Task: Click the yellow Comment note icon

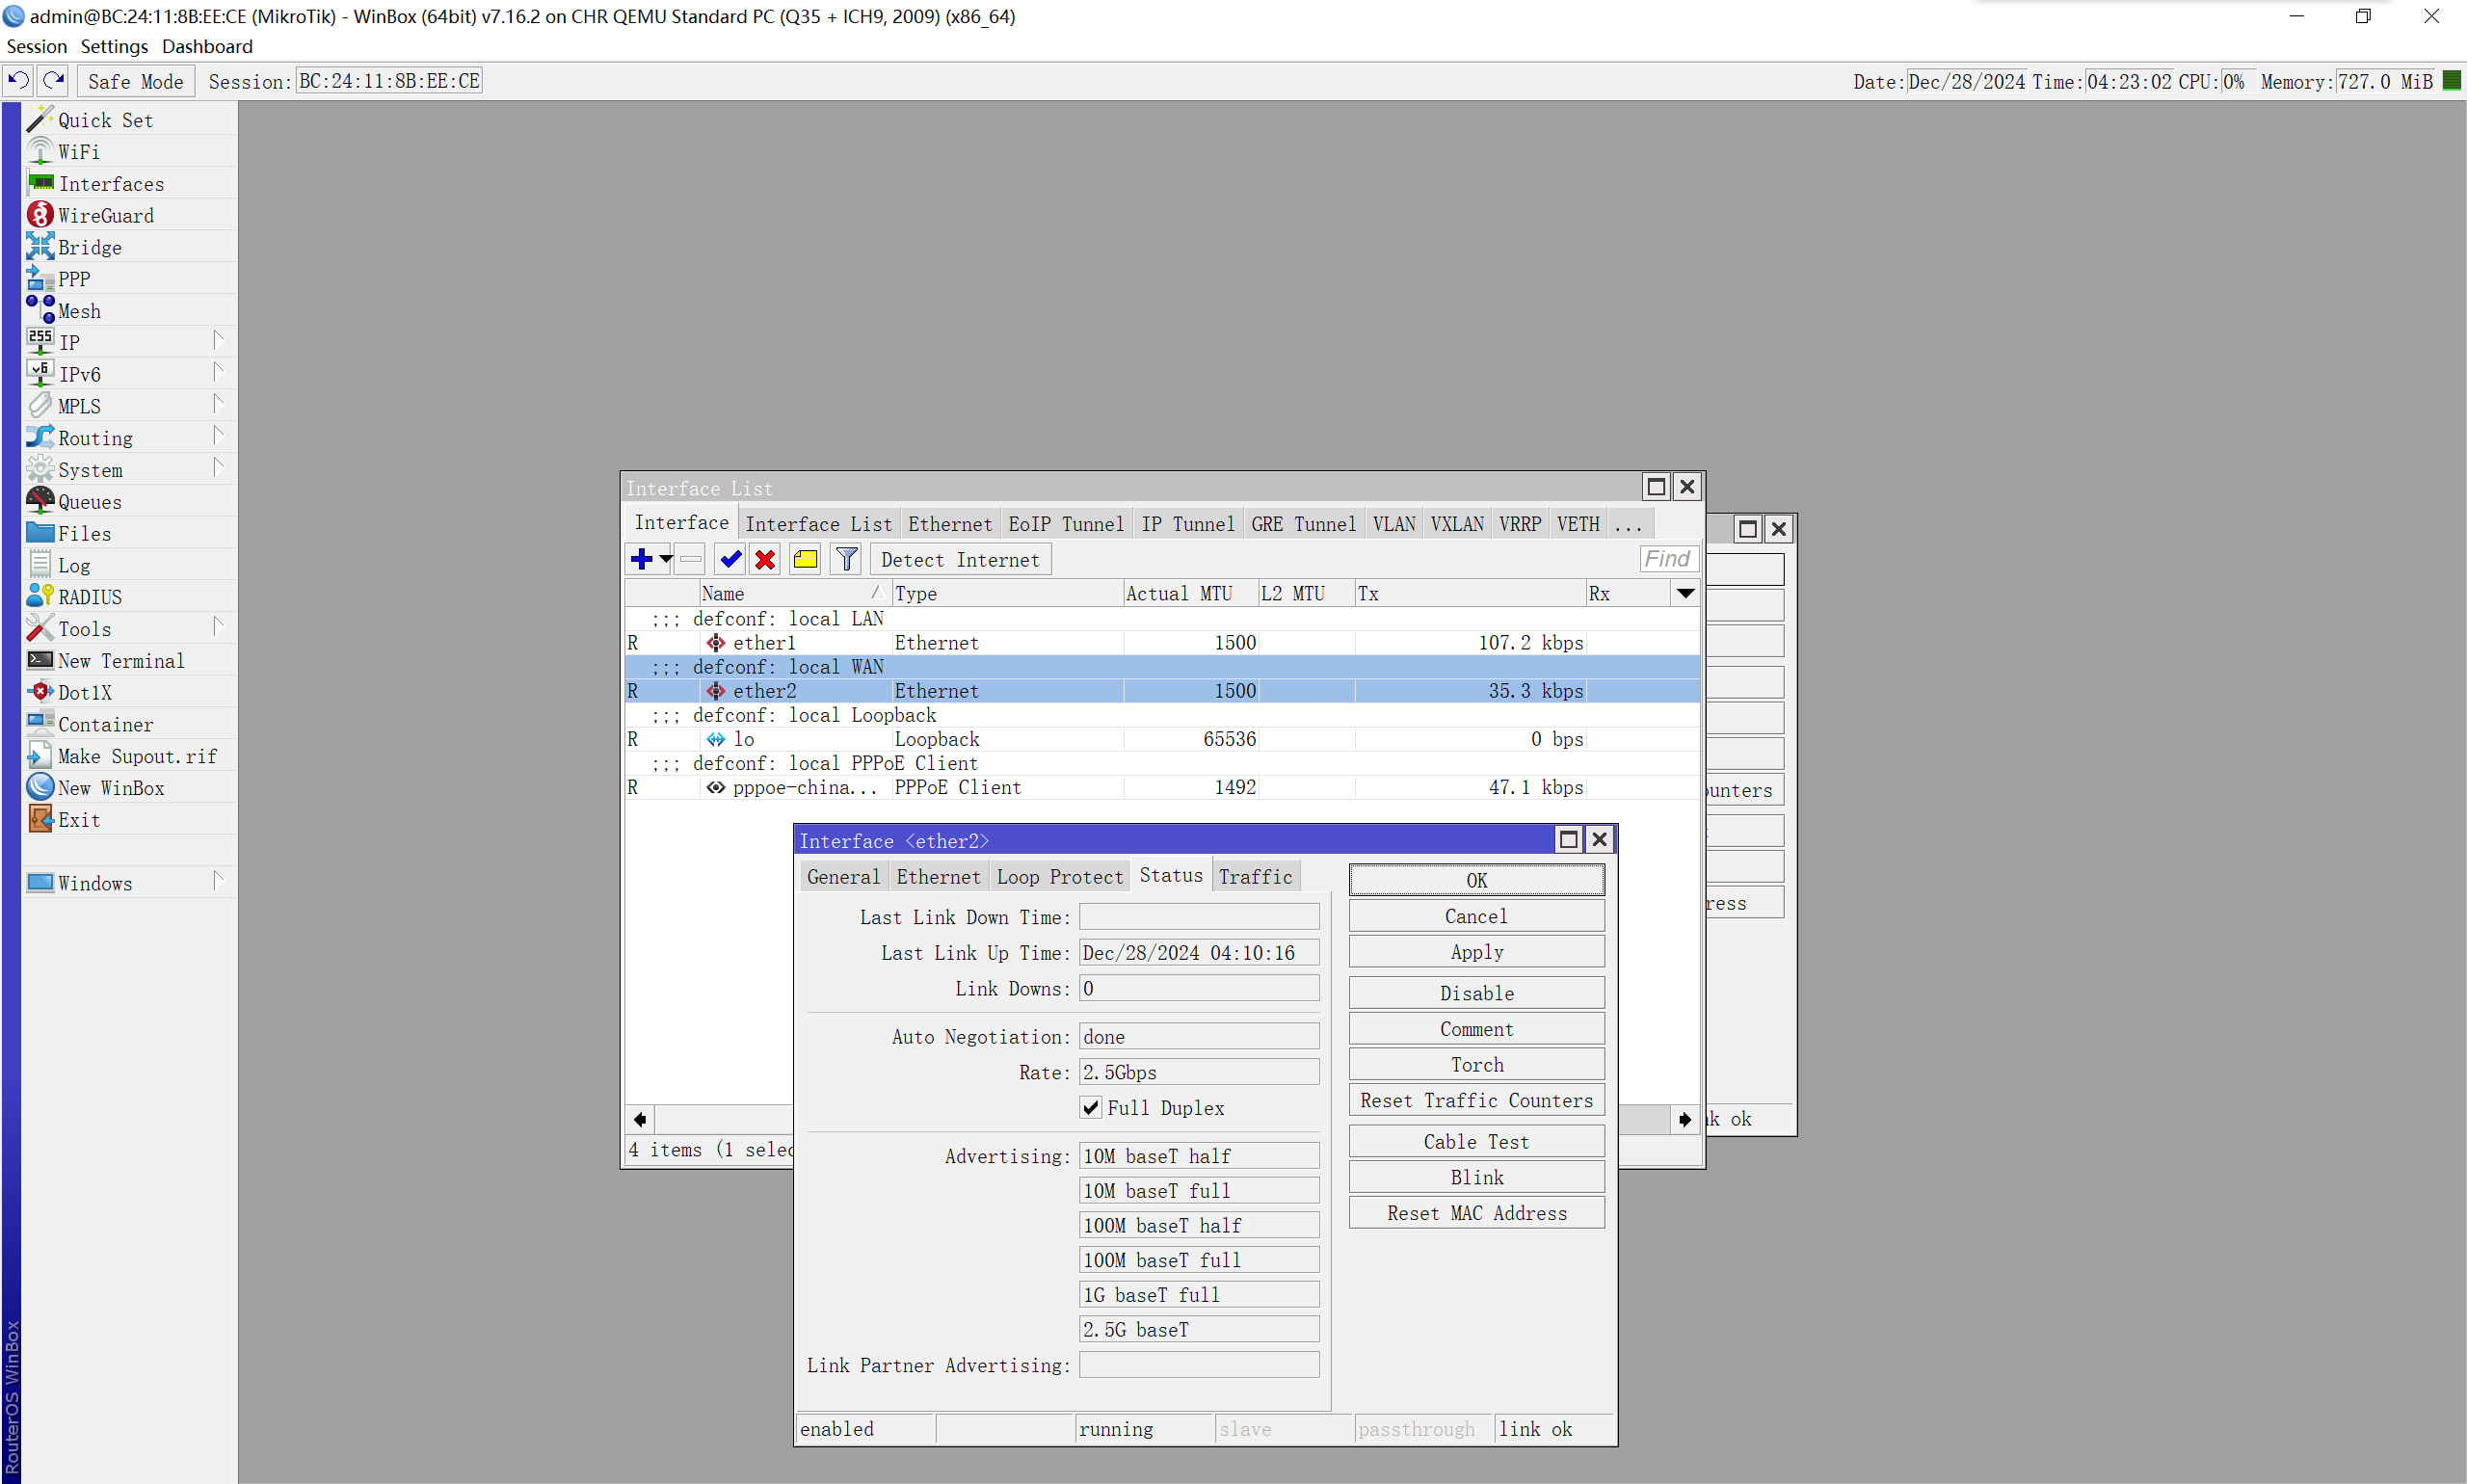Action: click(x=805, y=560)
